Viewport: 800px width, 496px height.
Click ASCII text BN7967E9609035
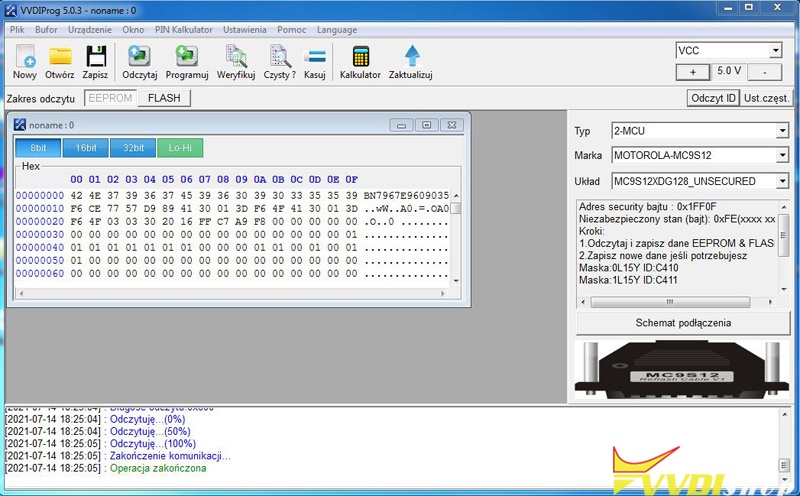[406, 195]
